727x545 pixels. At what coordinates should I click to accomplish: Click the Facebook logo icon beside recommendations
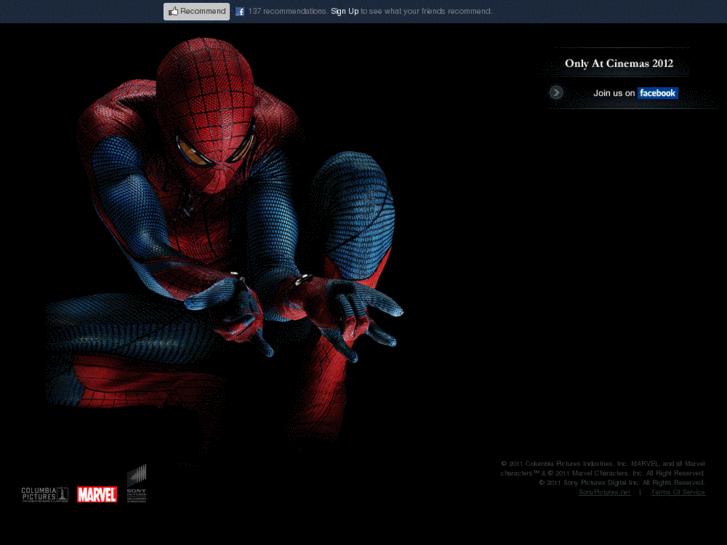240,12
